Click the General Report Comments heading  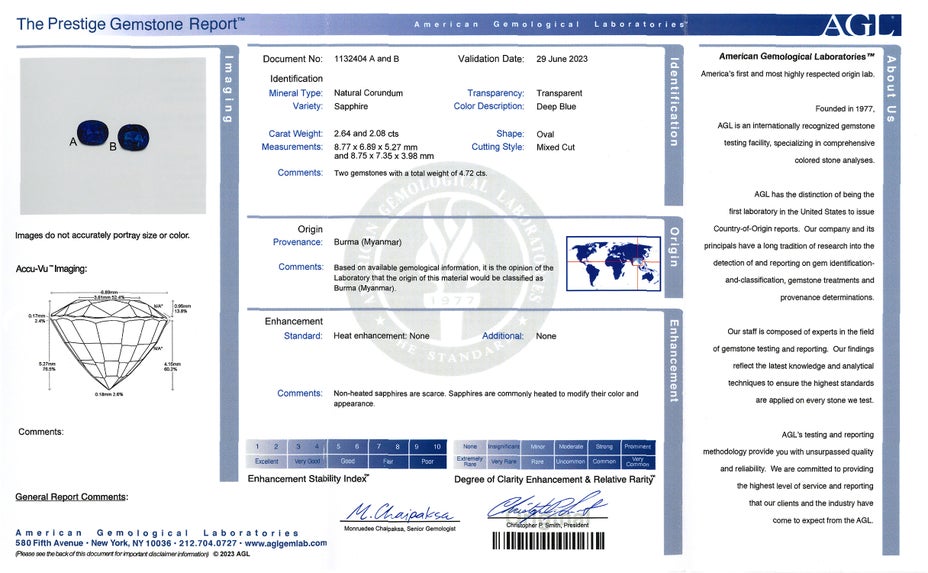coord(71,497)
